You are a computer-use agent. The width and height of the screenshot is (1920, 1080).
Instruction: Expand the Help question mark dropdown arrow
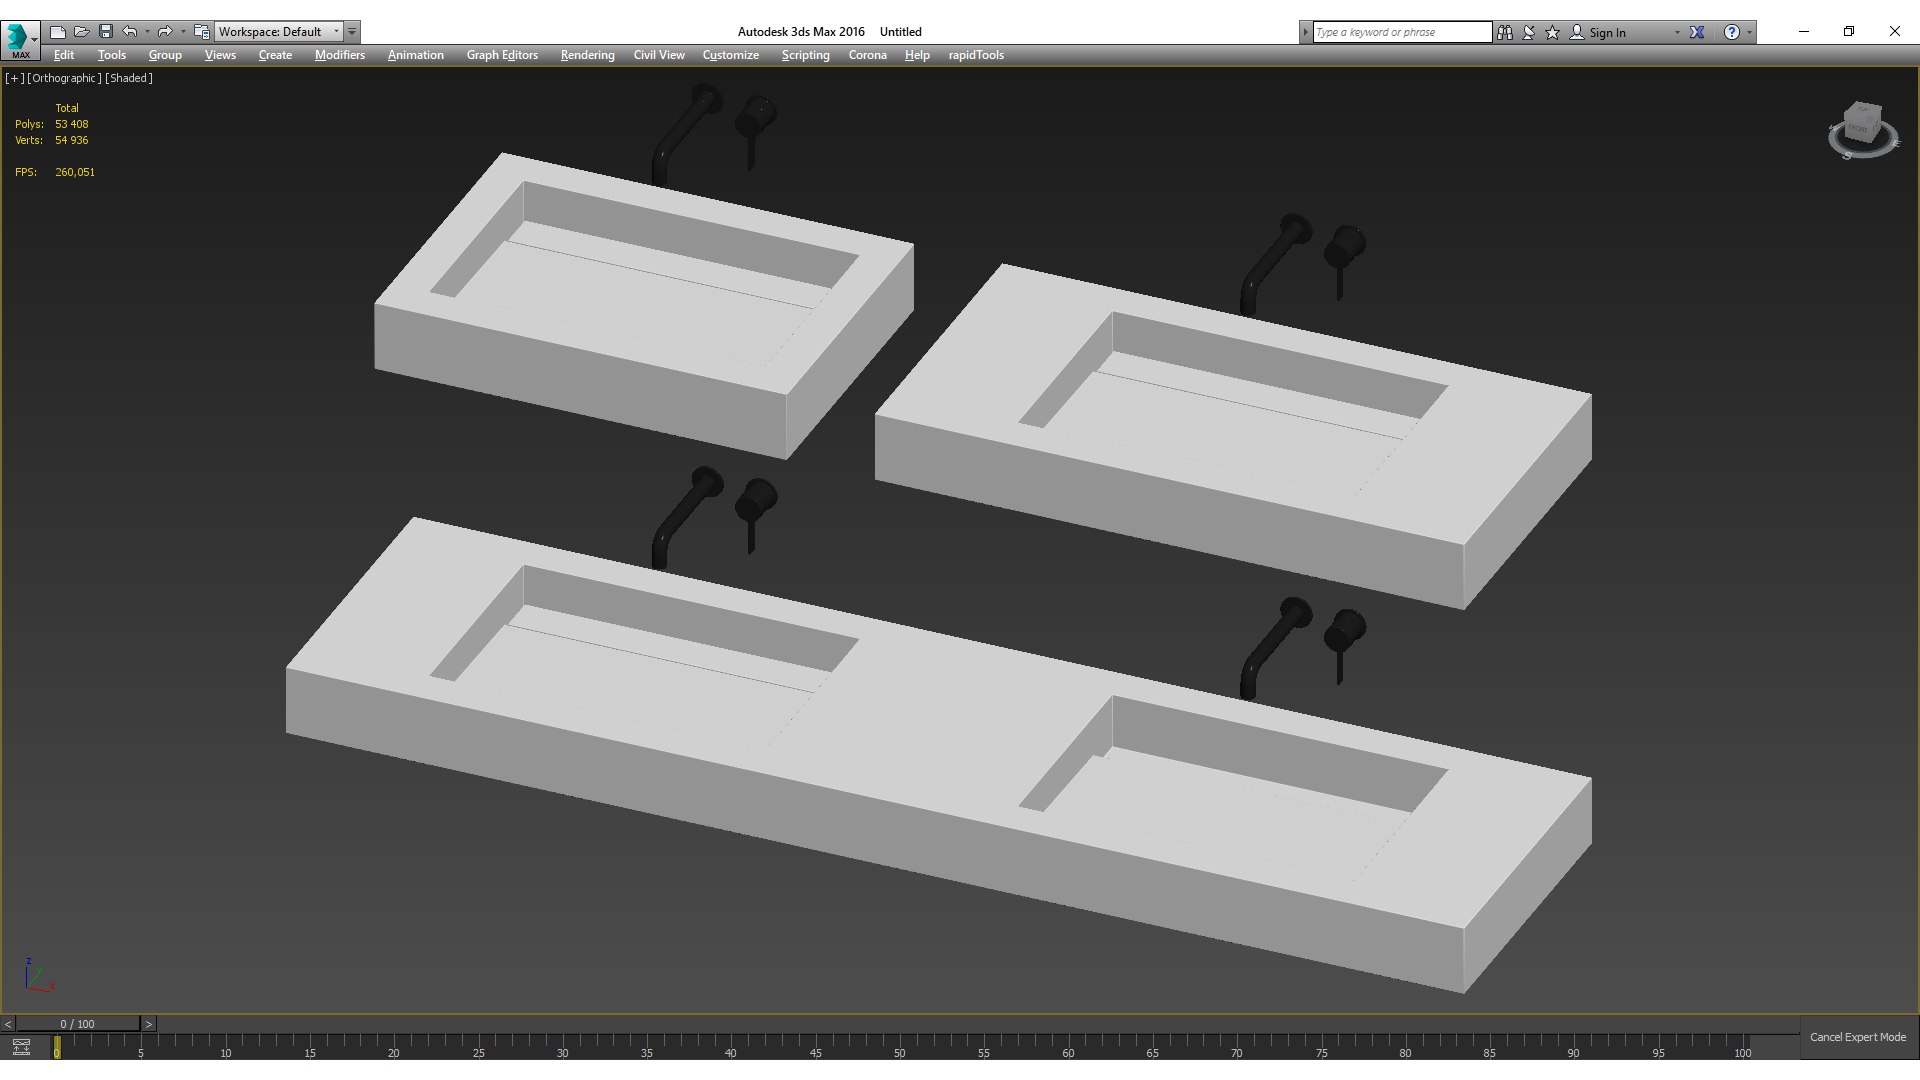[x=1749, y=32]
